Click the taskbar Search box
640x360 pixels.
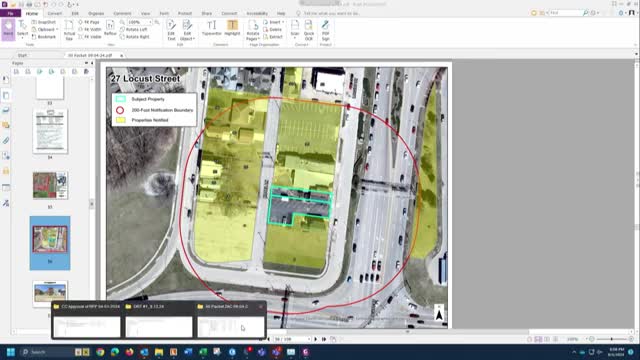pyautogui.click(x=46, y=352)
